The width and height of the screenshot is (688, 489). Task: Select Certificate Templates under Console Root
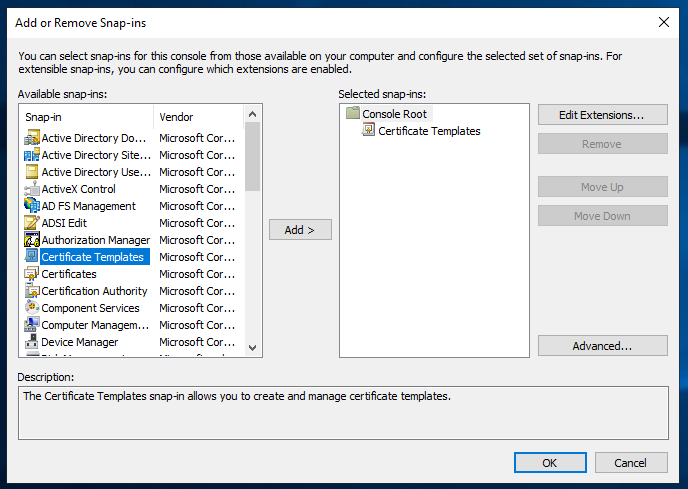point(429,131)
